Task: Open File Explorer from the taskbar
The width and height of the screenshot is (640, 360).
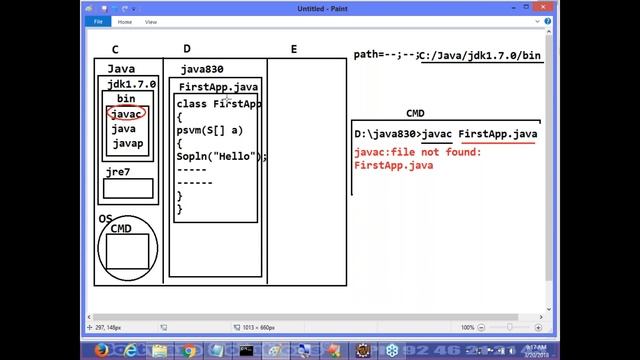Action: pos(160,351)
